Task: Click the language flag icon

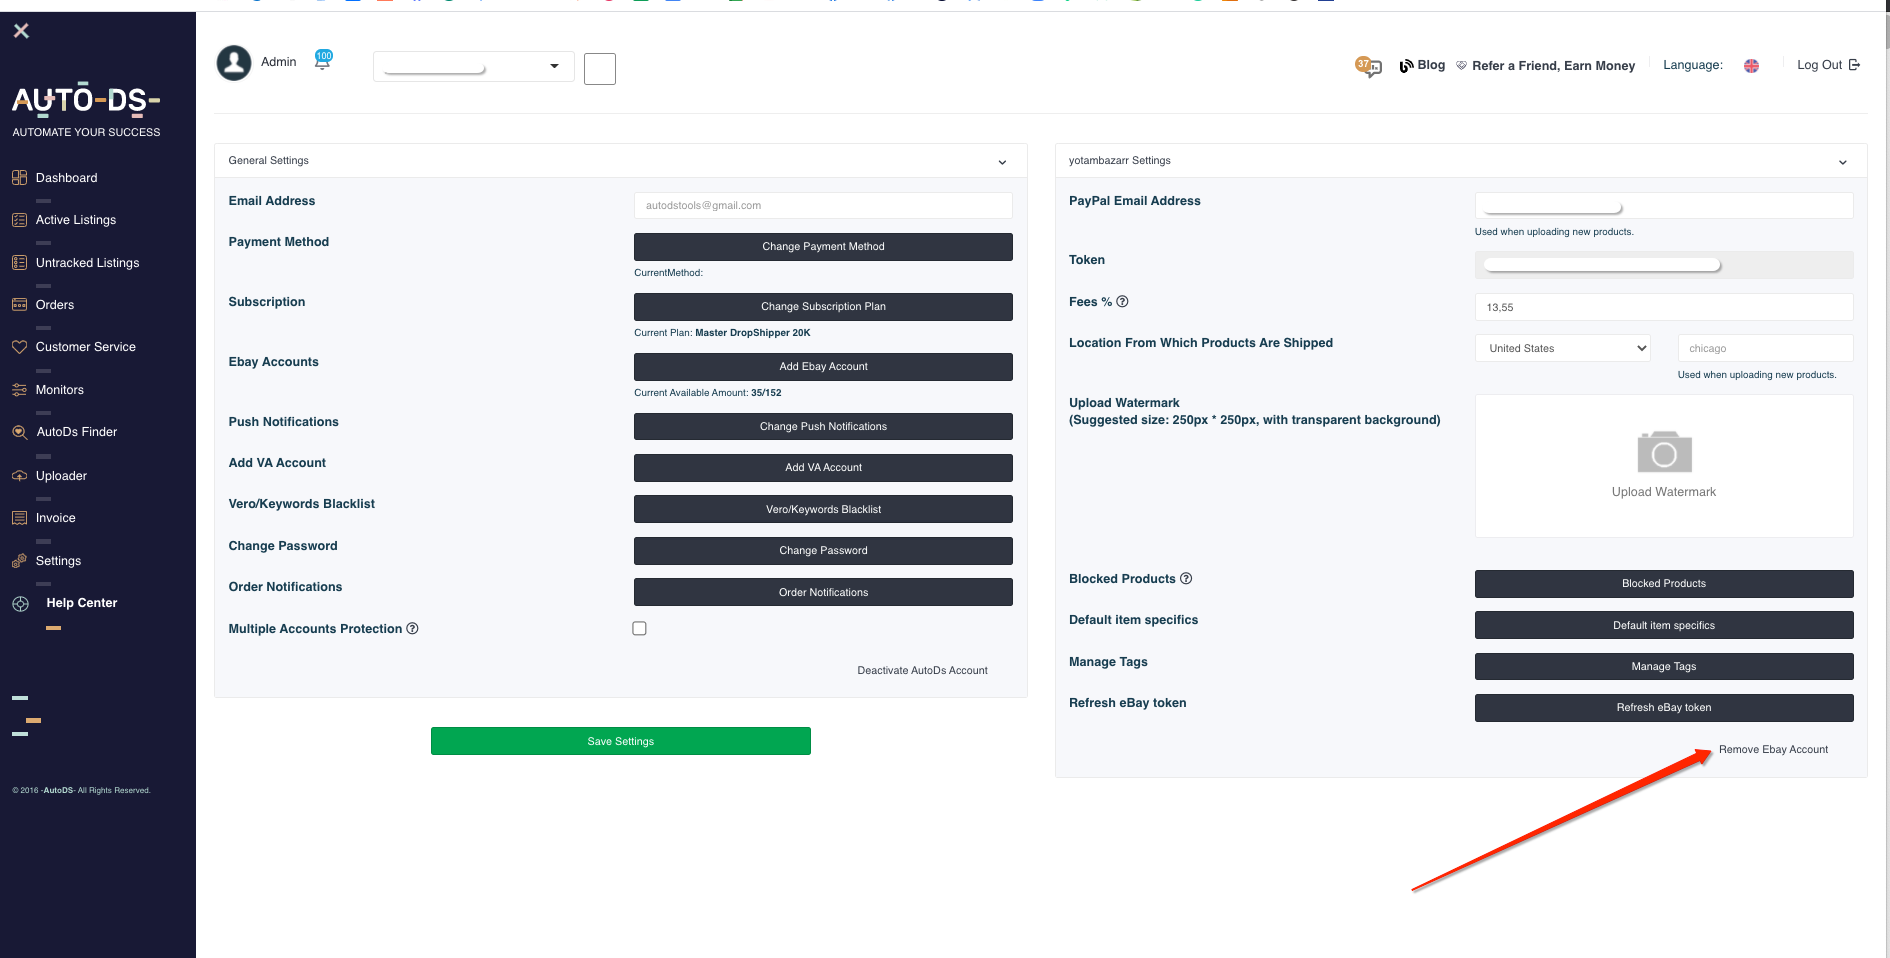Action: [1751, 66]
